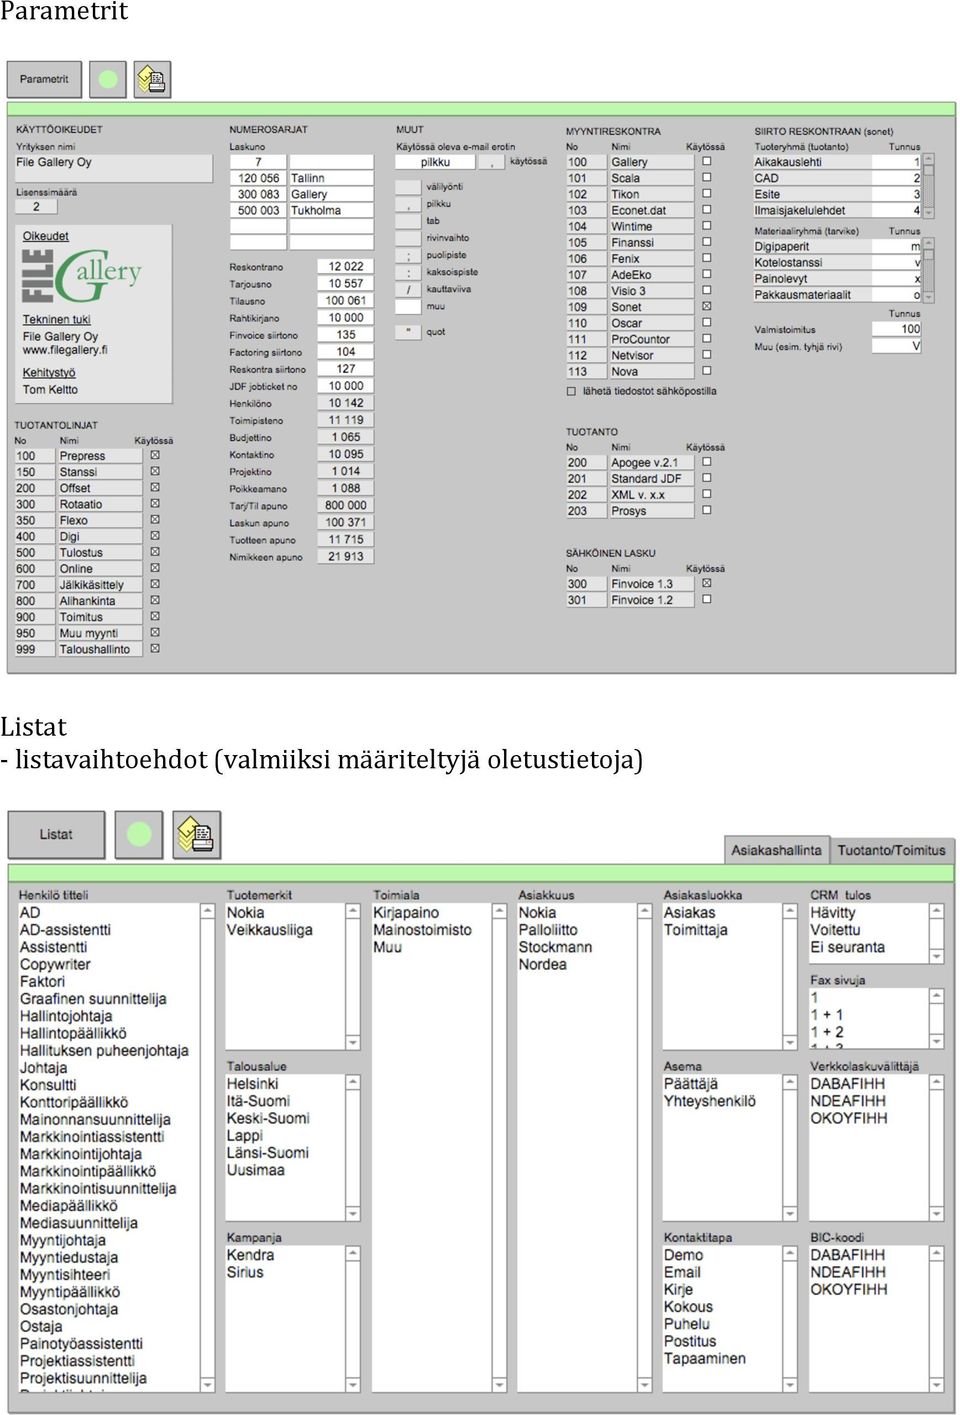The image size is (960, 1415).
Task: Select 'Graafinen suunnittelija' title
Action: 93,998
